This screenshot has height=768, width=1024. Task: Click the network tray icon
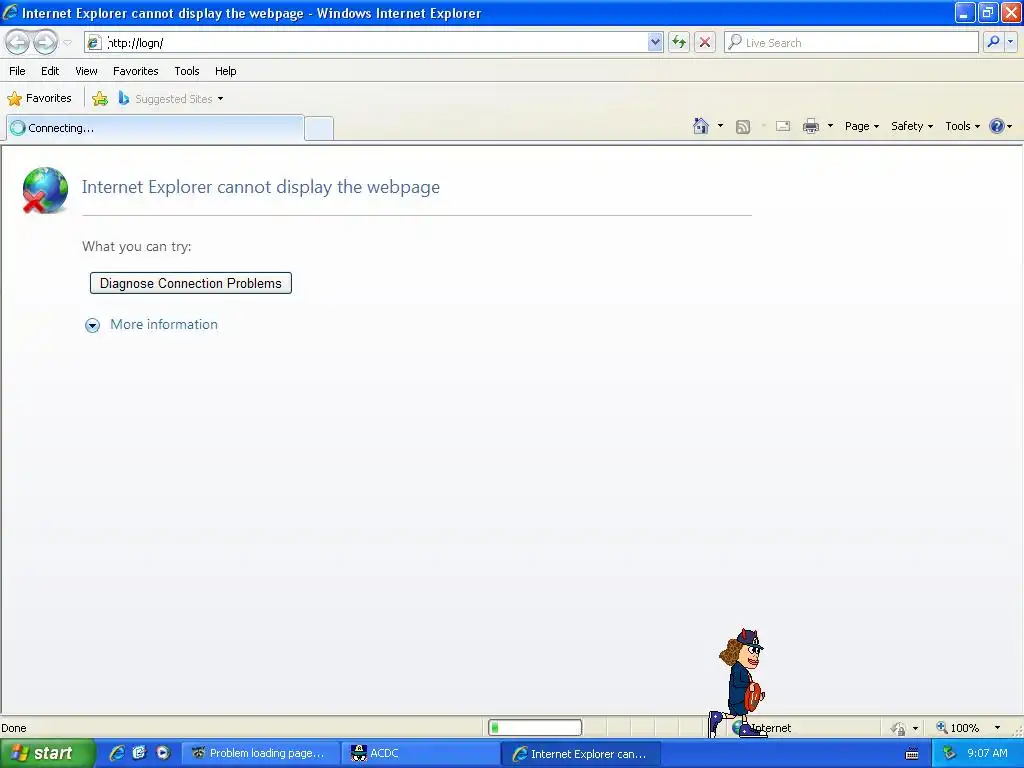tap(950, 753)
